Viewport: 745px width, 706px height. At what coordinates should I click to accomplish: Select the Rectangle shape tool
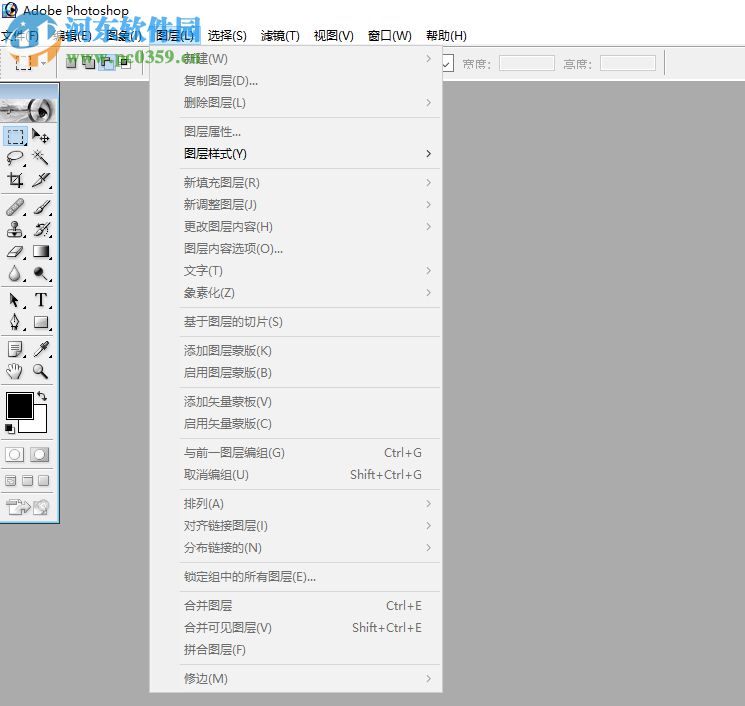pos(41,322)
